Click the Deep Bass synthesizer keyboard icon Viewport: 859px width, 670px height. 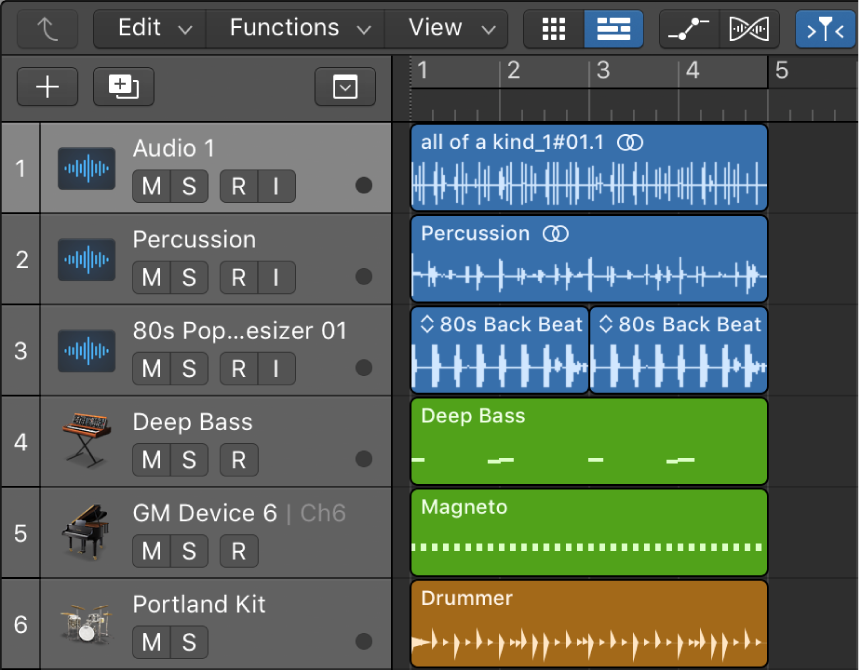click(87, 440)
